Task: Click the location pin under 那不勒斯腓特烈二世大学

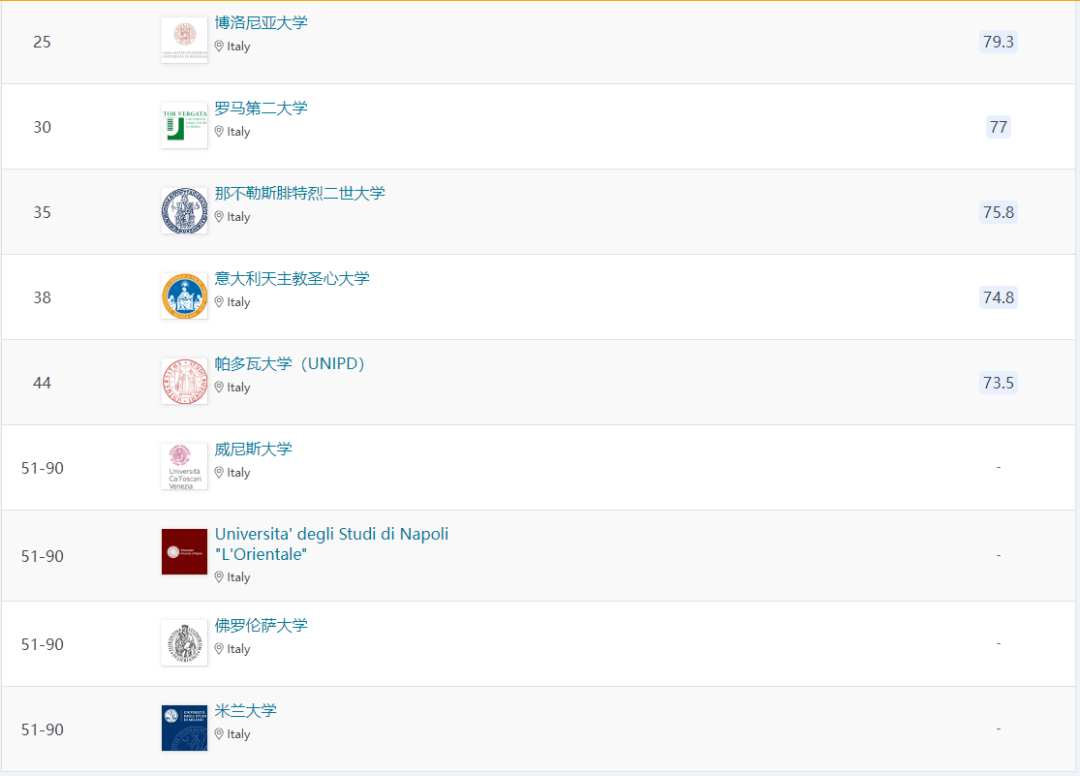Action: [219, 217]
